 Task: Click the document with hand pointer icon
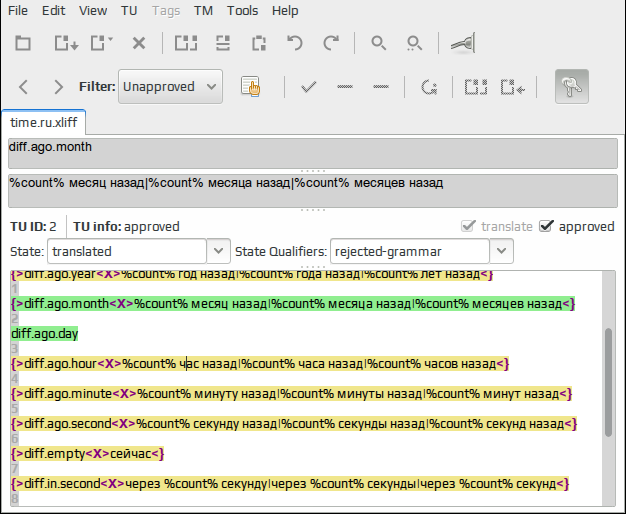251,86
